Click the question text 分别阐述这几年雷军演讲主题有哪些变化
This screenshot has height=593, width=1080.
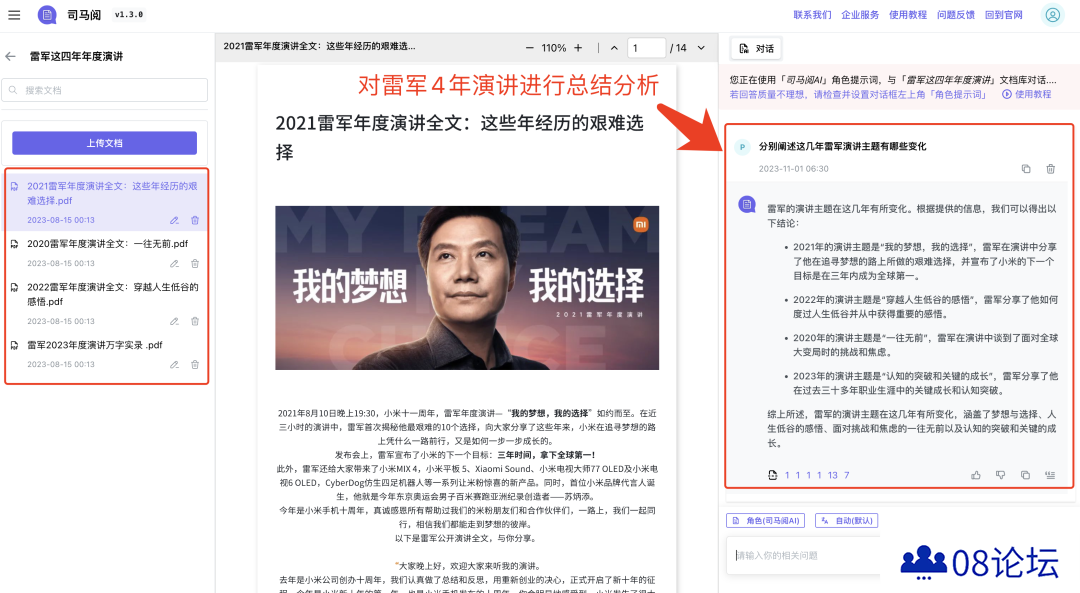tap(842, 147)
